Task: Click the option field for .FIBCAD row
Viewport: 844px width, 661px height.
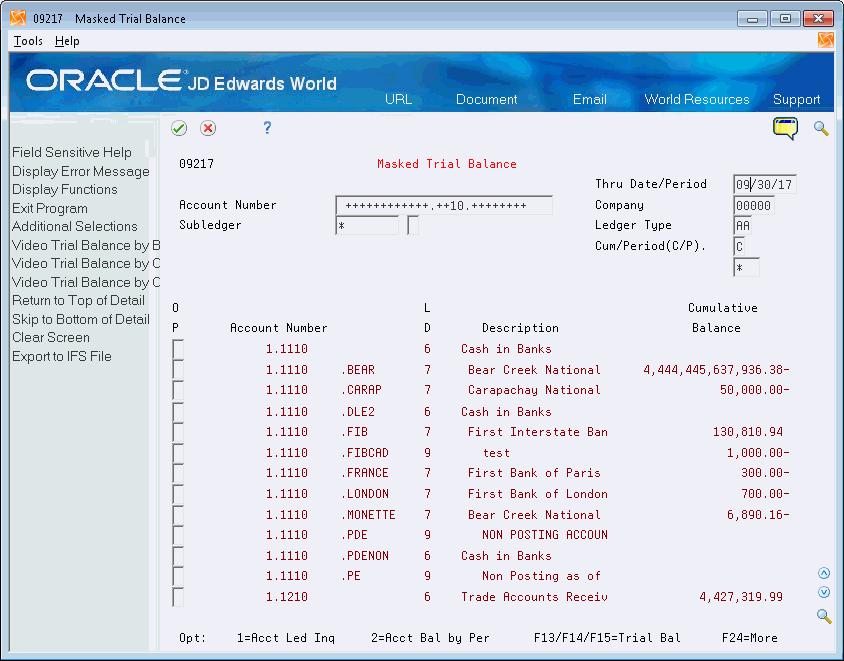Action: pyautogui.click(x=178, y=453)
